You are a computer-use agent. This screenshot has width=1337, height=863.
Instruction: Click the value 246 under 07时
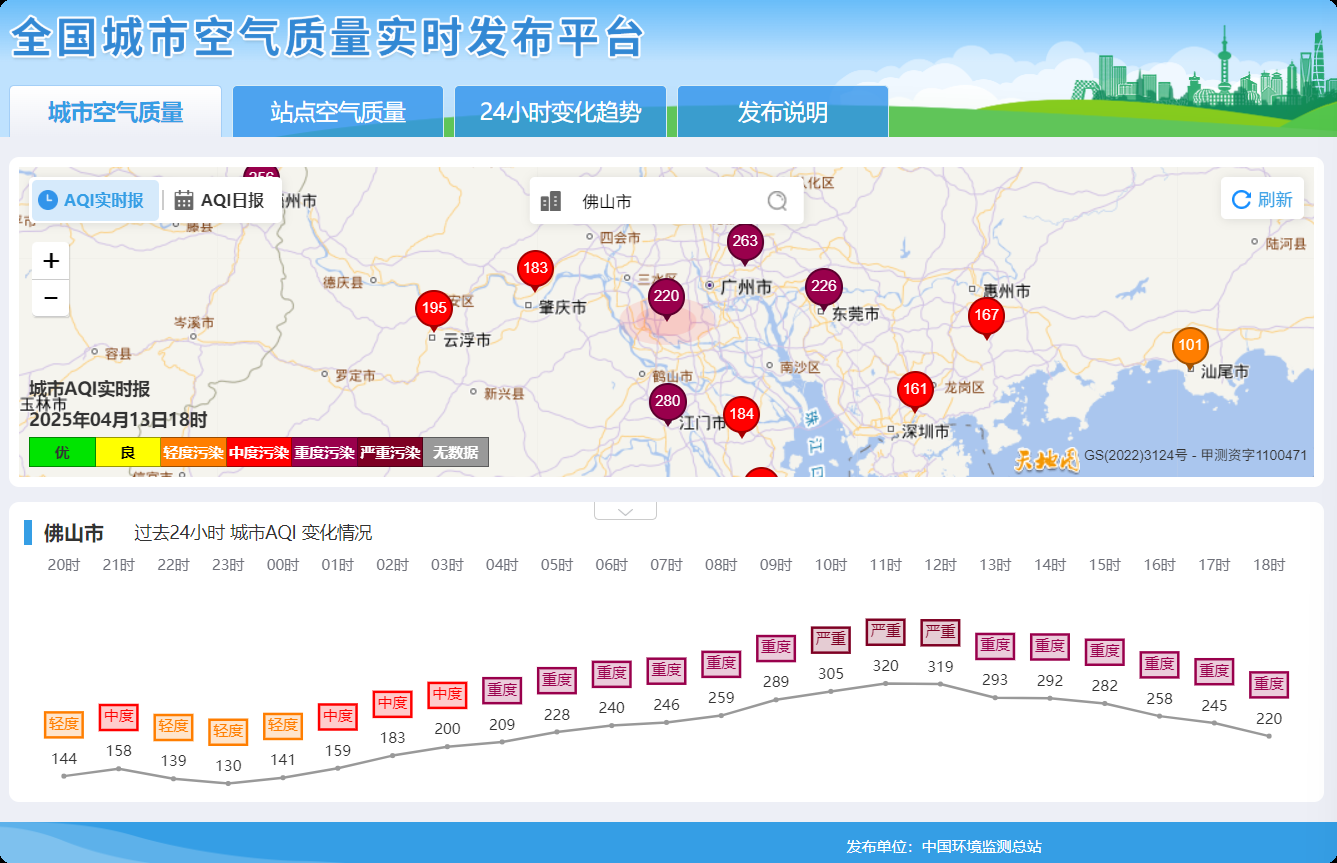[x=666, y=705]
